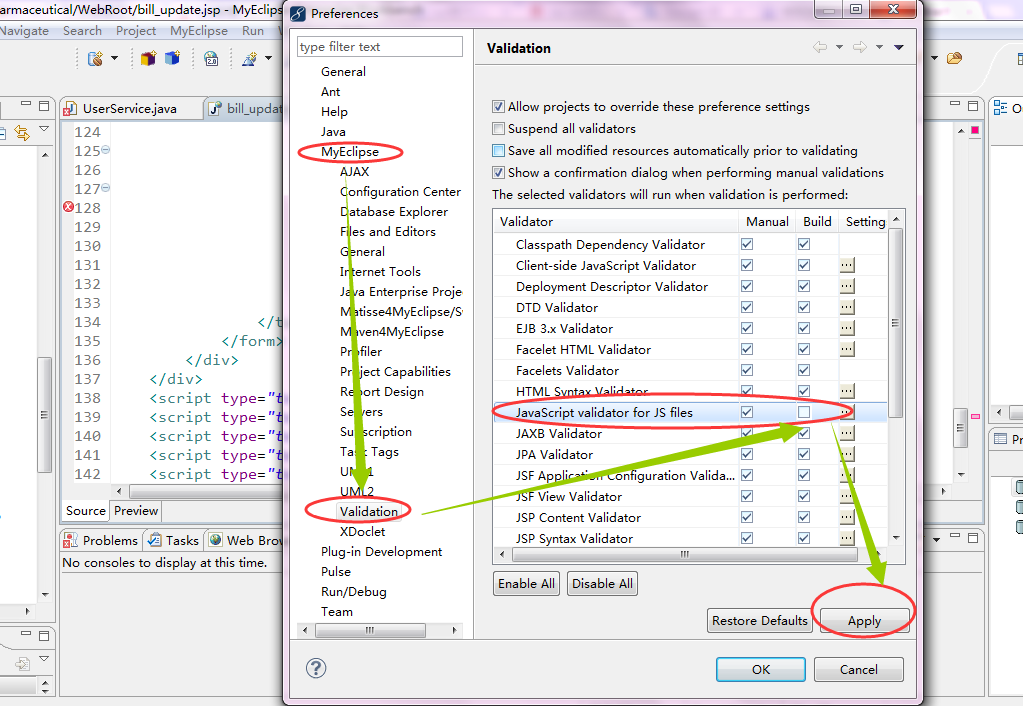Screen dimensions: 1023x706
Task: Open the Navigate menu
Action: [x=24, y=31]
